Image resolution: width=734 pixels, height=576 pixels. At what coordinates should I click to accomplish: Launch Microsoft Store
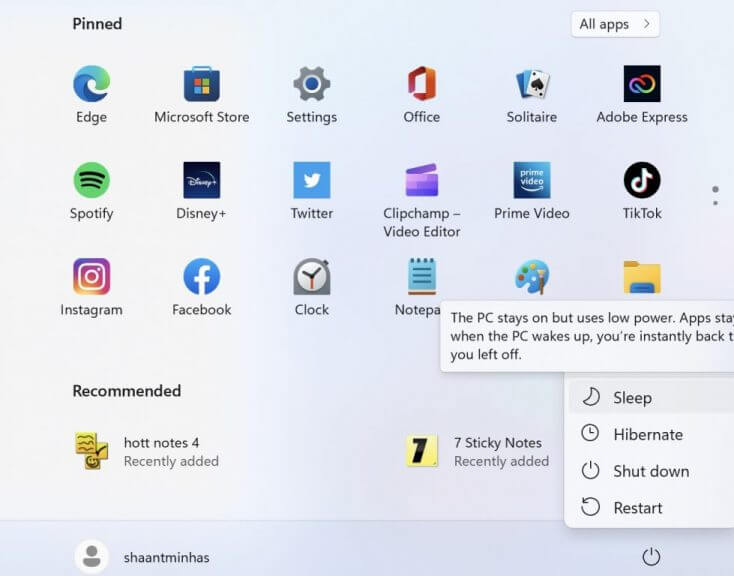[202, 94]
